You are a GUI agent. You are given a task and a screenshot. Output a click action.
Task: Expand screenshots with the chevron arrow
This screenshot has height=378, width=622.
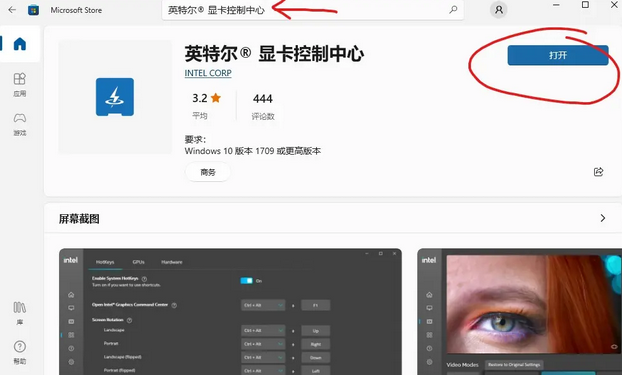tap(603, 218)
